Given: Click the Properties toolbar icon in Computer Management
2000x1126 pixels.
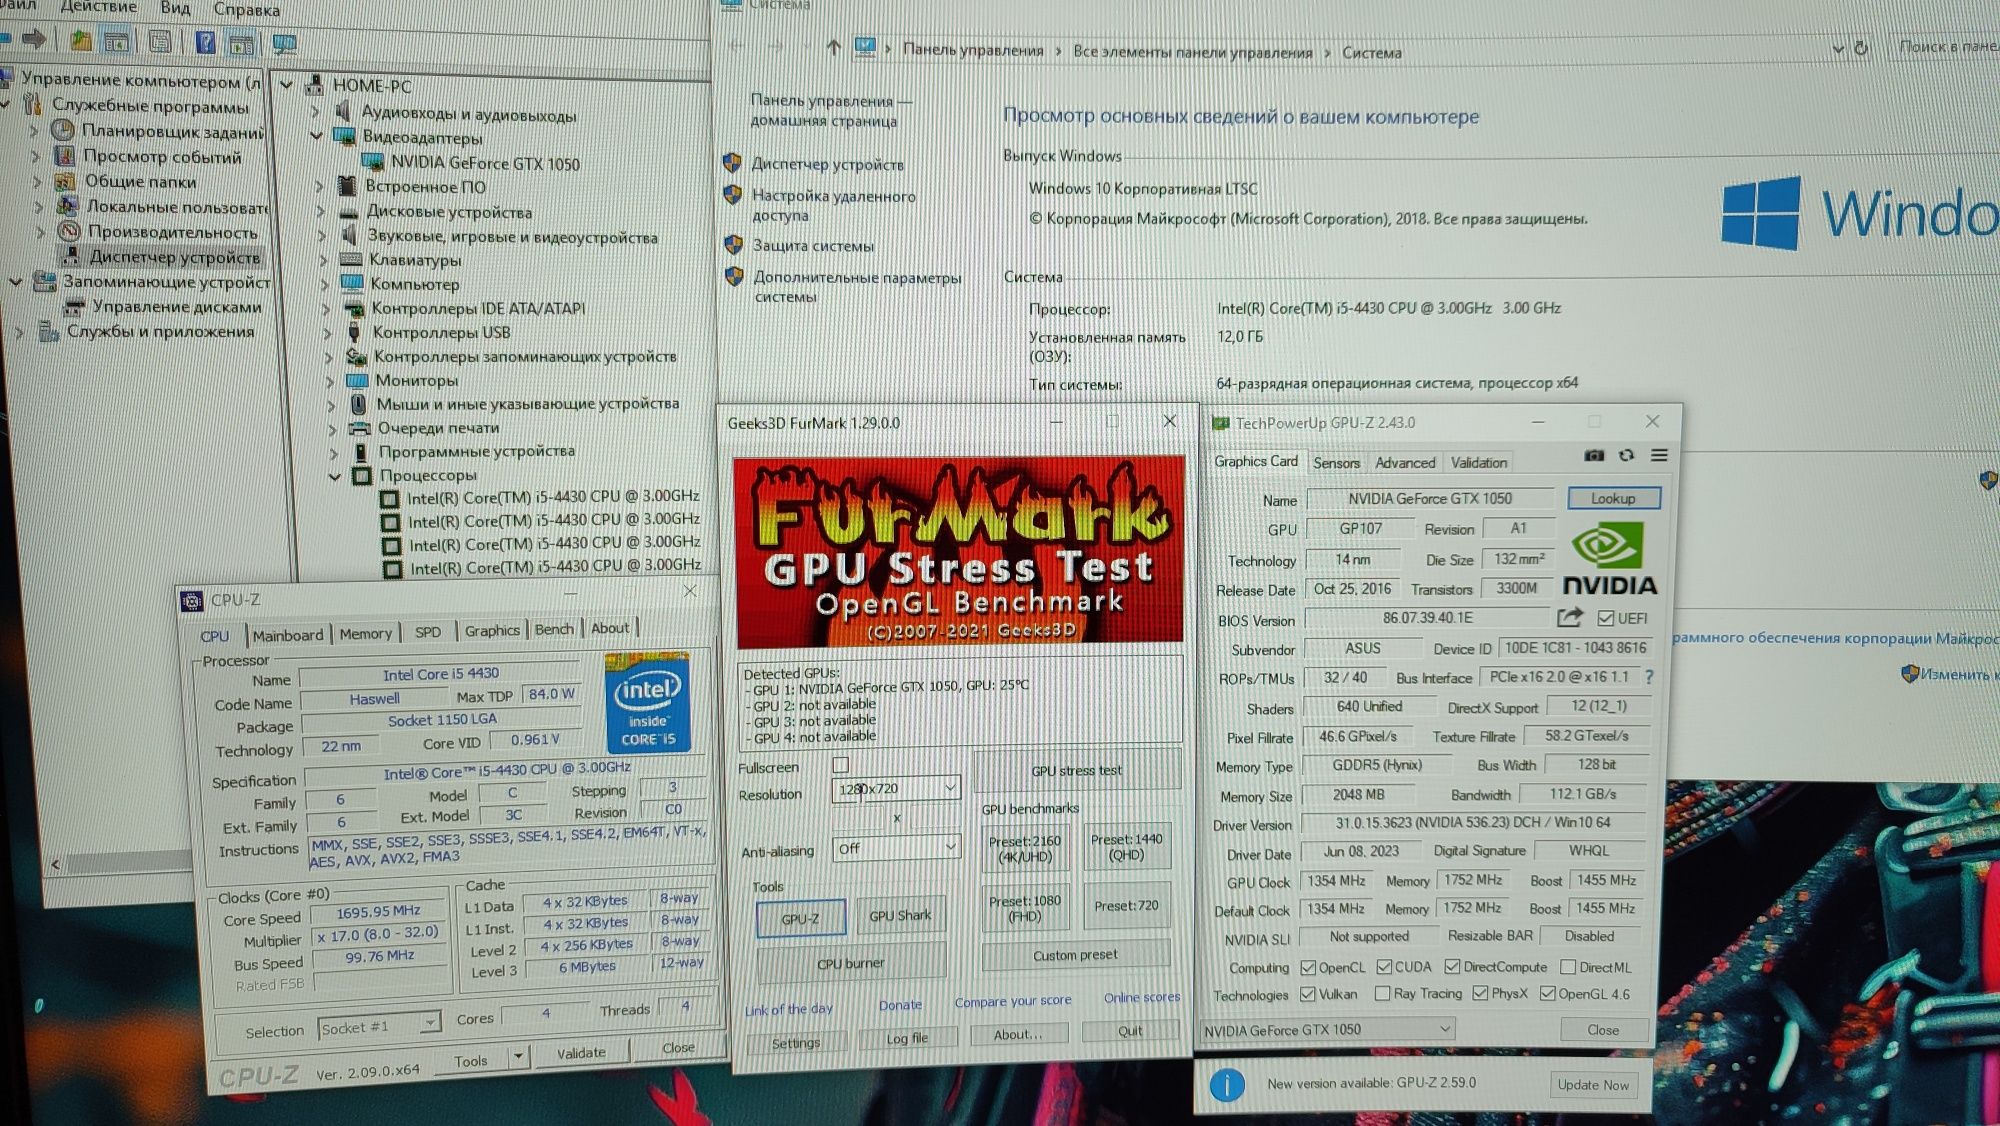Looking at the screenshot, I should pyautogui.click(x=160, y=42).
